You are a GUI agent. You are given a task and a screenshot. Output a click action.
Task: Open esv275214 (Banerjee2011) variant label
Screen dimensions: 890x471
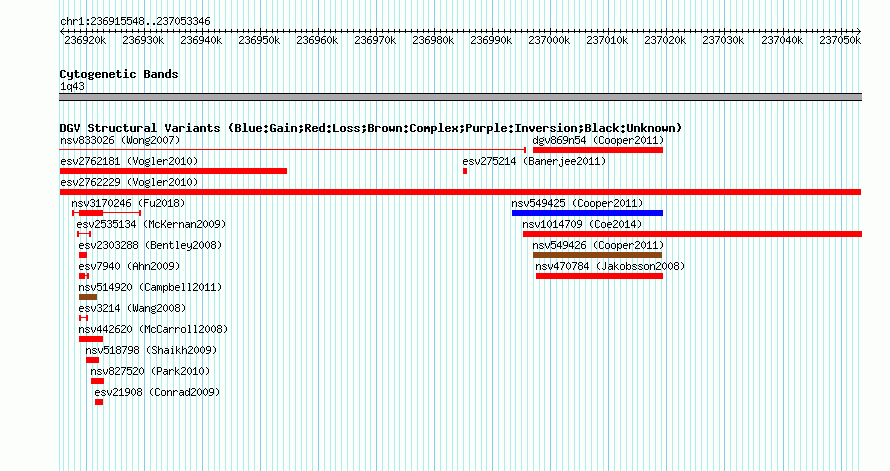click(x=534, y=161)
